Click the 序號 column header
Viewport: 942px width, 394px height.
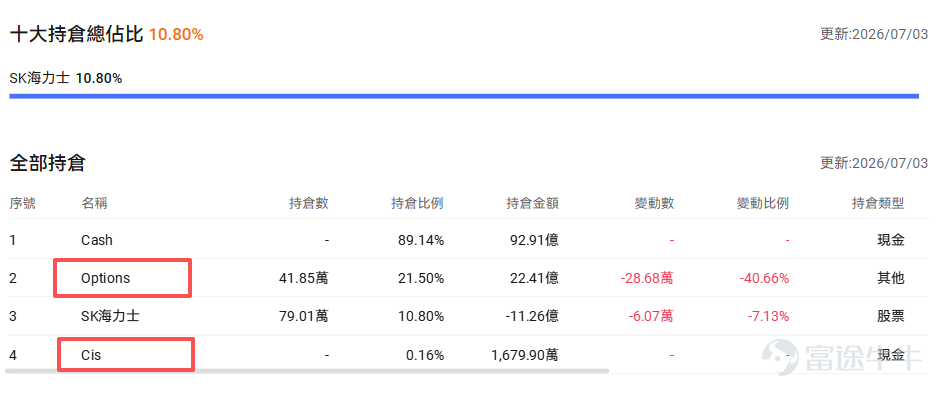click(x=22, y=204)
